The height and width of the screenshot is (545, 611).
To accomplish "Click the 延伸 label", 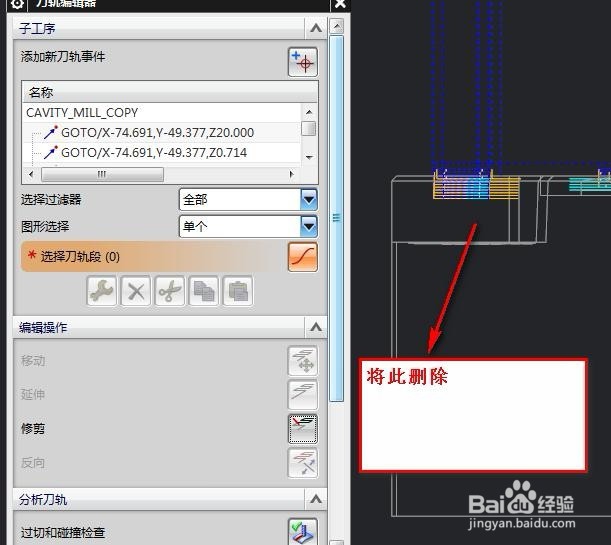I will click(x=33, y=395).
